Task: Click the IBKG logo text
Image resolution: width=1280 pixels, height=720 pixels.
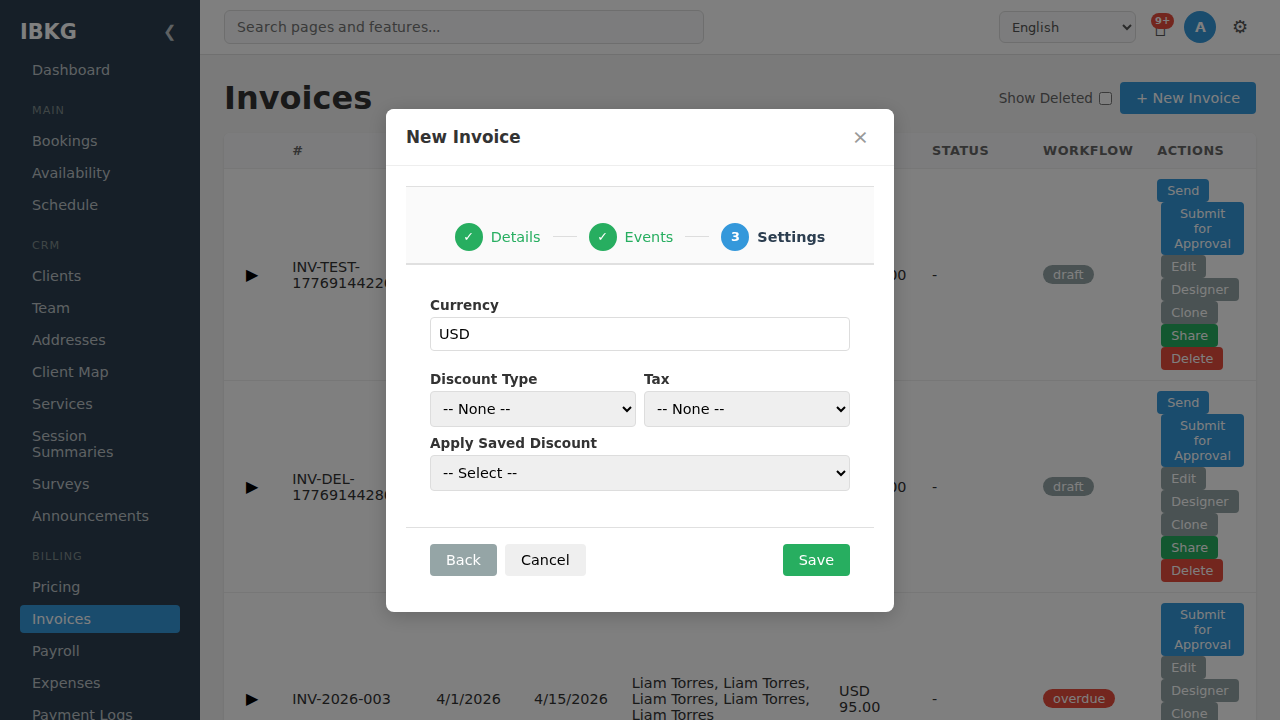Action: tap(48, 31)
